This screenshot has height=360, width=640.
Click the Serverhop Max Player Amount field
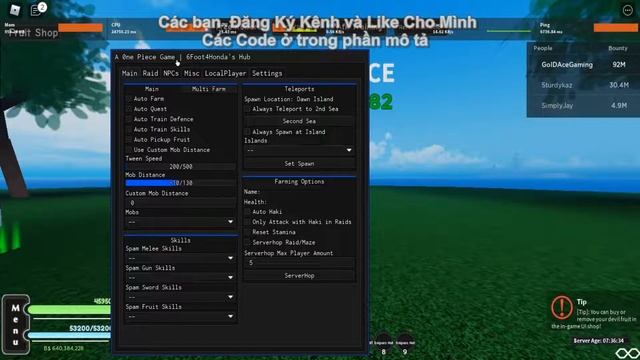pyautogui.click(x=299, y=262)
